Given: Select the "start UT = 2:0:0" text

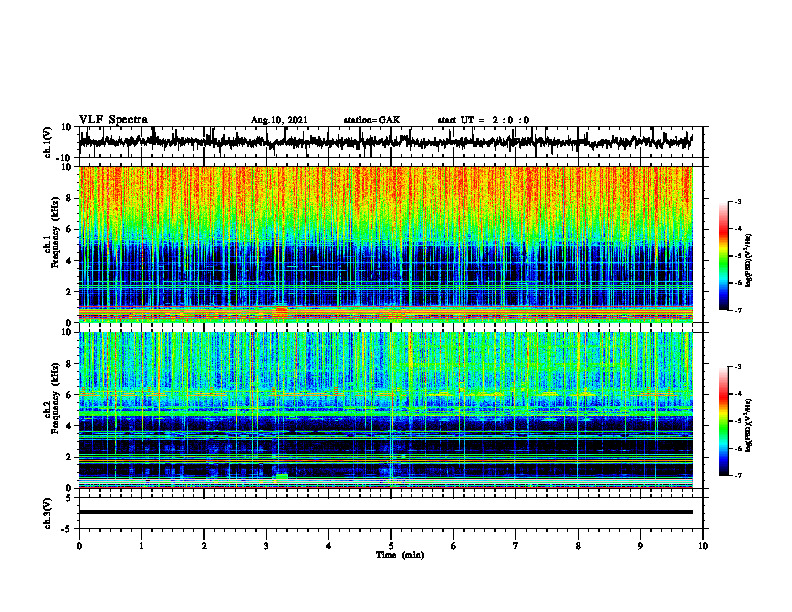Looking at the screenshot, I should click(483, 120).
